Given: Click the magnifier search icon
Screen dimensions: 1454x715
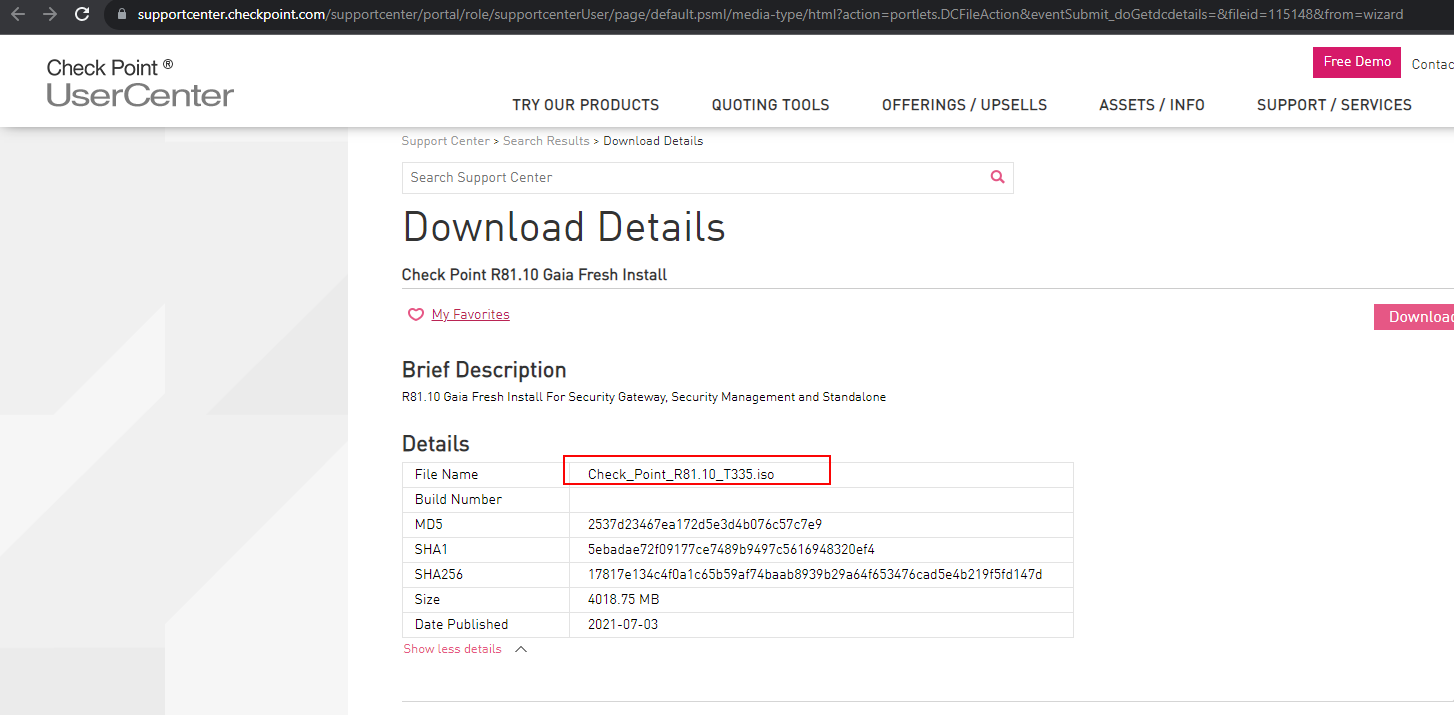Looking at the screenshot, I should pos(997,177).
